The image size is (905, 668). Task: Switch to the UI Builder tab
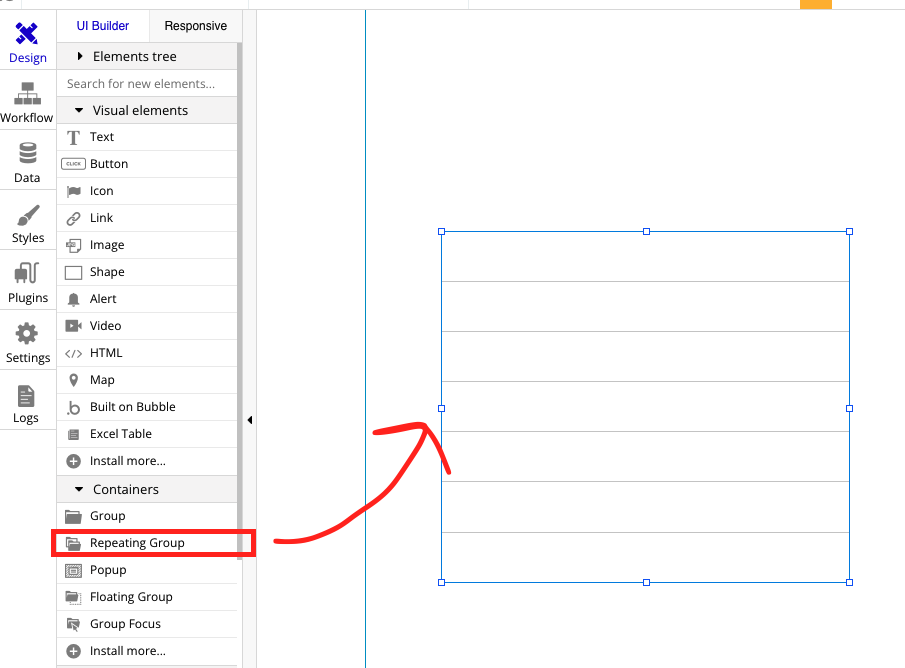(x=102, y=25)
